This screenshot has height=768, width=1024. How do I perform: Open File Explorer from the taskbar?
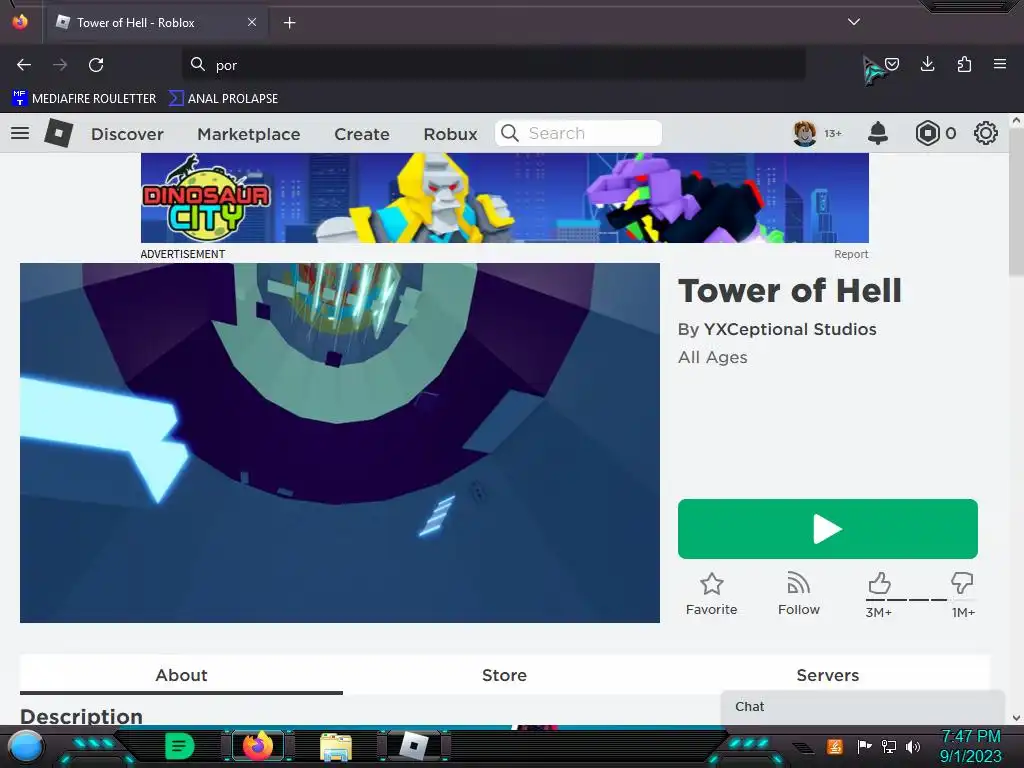click(336, 747)
